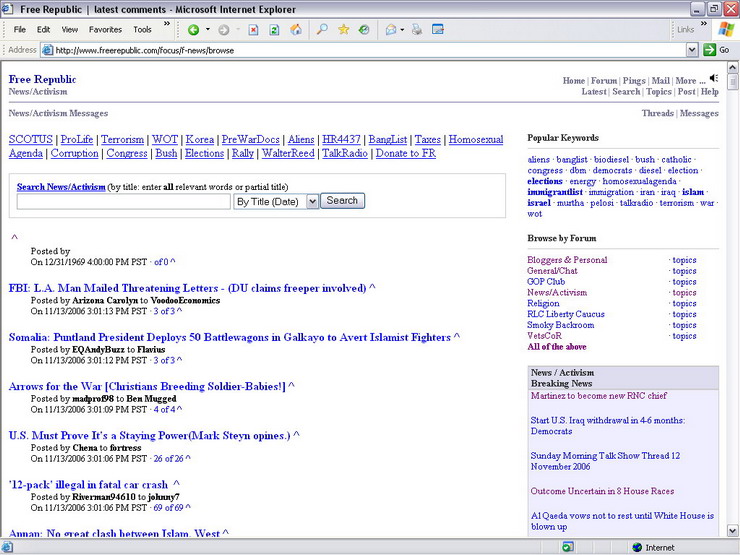Stop loading the page
The width and height of the screenshot is (740, 555).
[253, 30]
